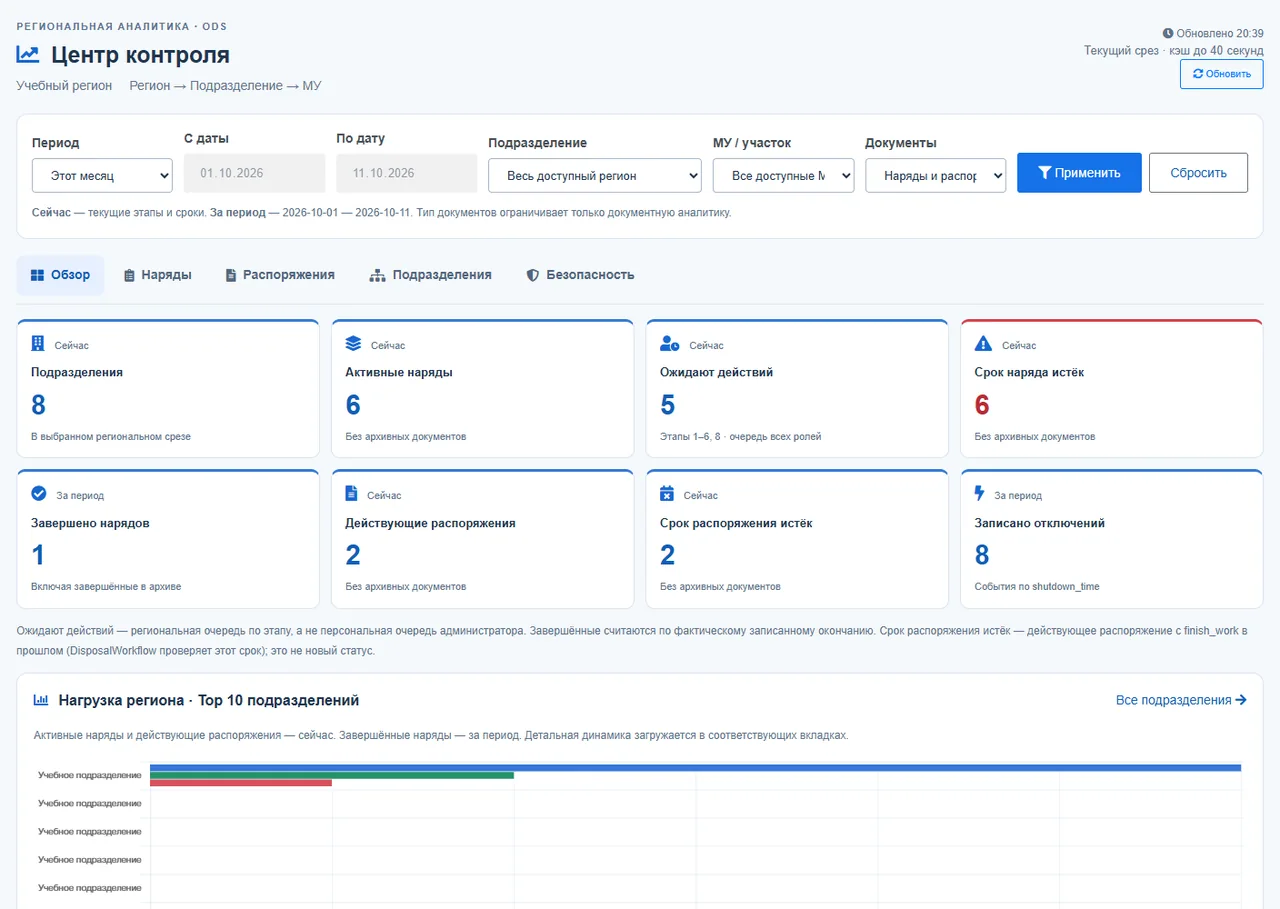Click the Применить filter button
The width and height of the screenshot is (1280, 909).
pyautogui.click(x=1079, y=173)
